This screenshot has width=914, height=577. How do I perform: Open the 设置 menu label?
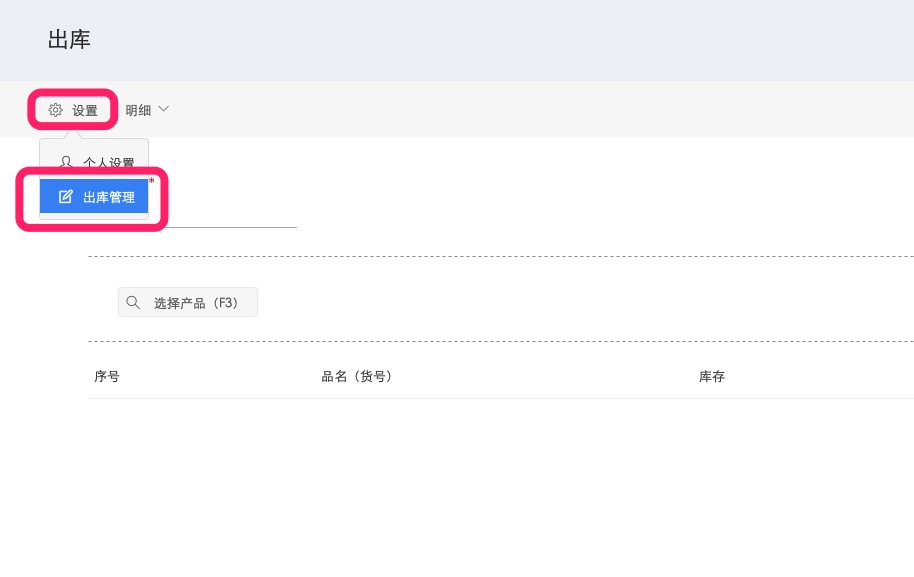[85, 110]
